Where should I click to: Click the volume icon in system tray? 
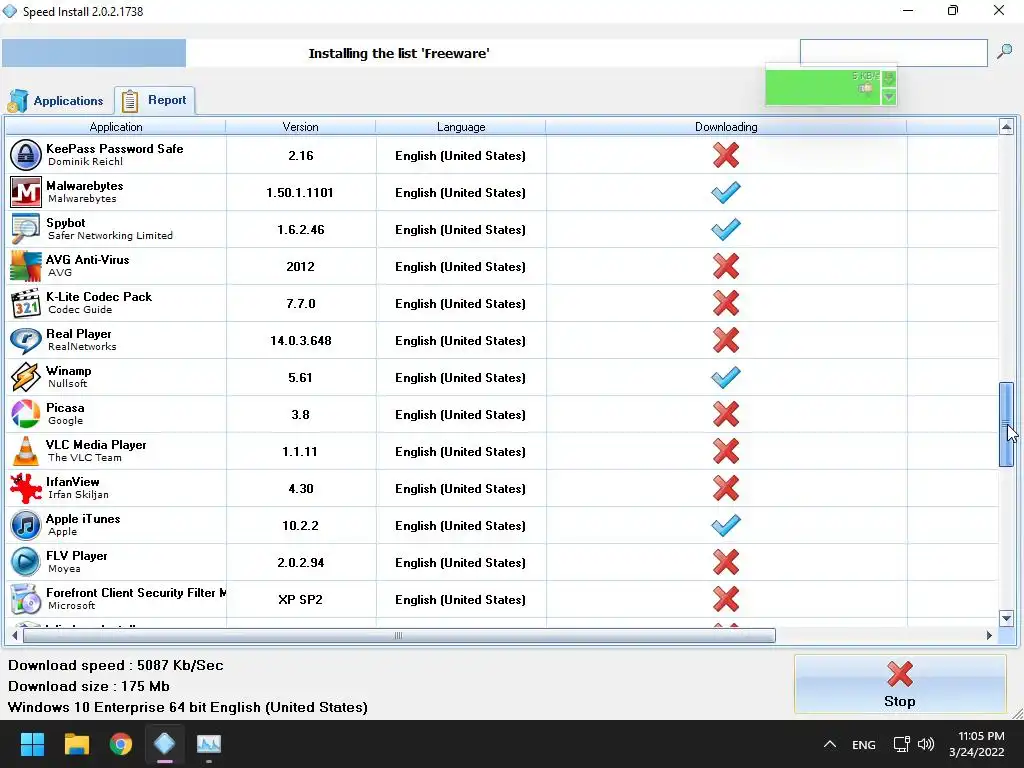coord(926,744)
